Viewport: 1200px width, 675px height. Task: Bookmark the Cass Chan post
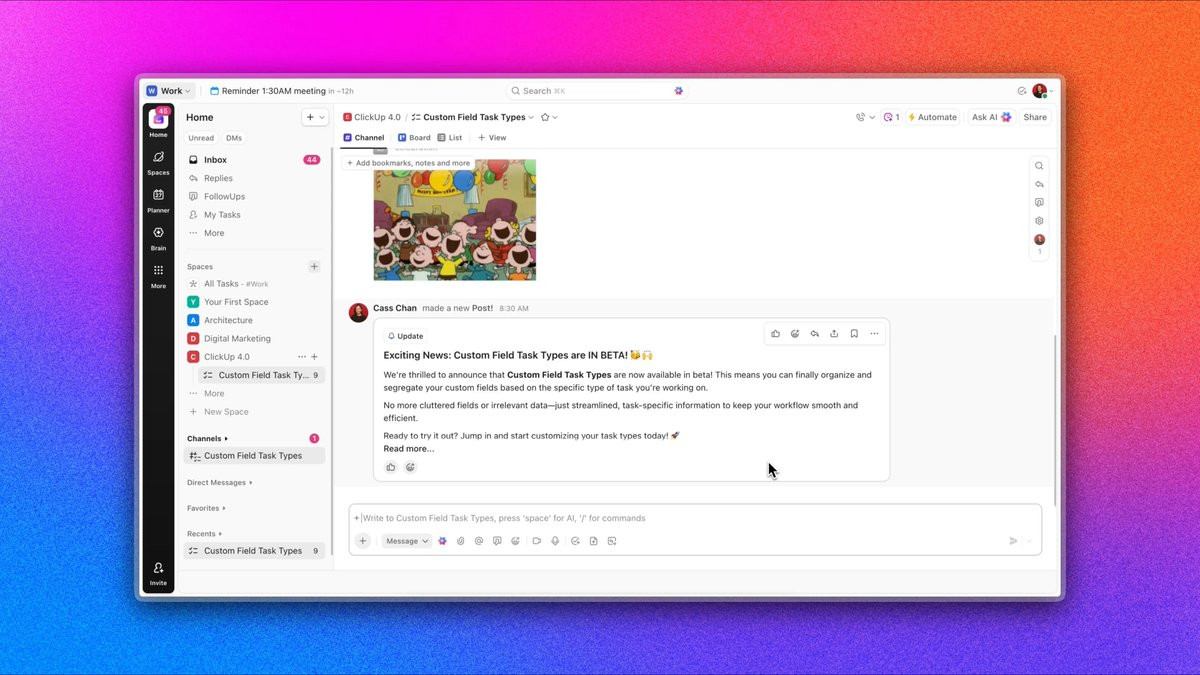tap(854, 334)
